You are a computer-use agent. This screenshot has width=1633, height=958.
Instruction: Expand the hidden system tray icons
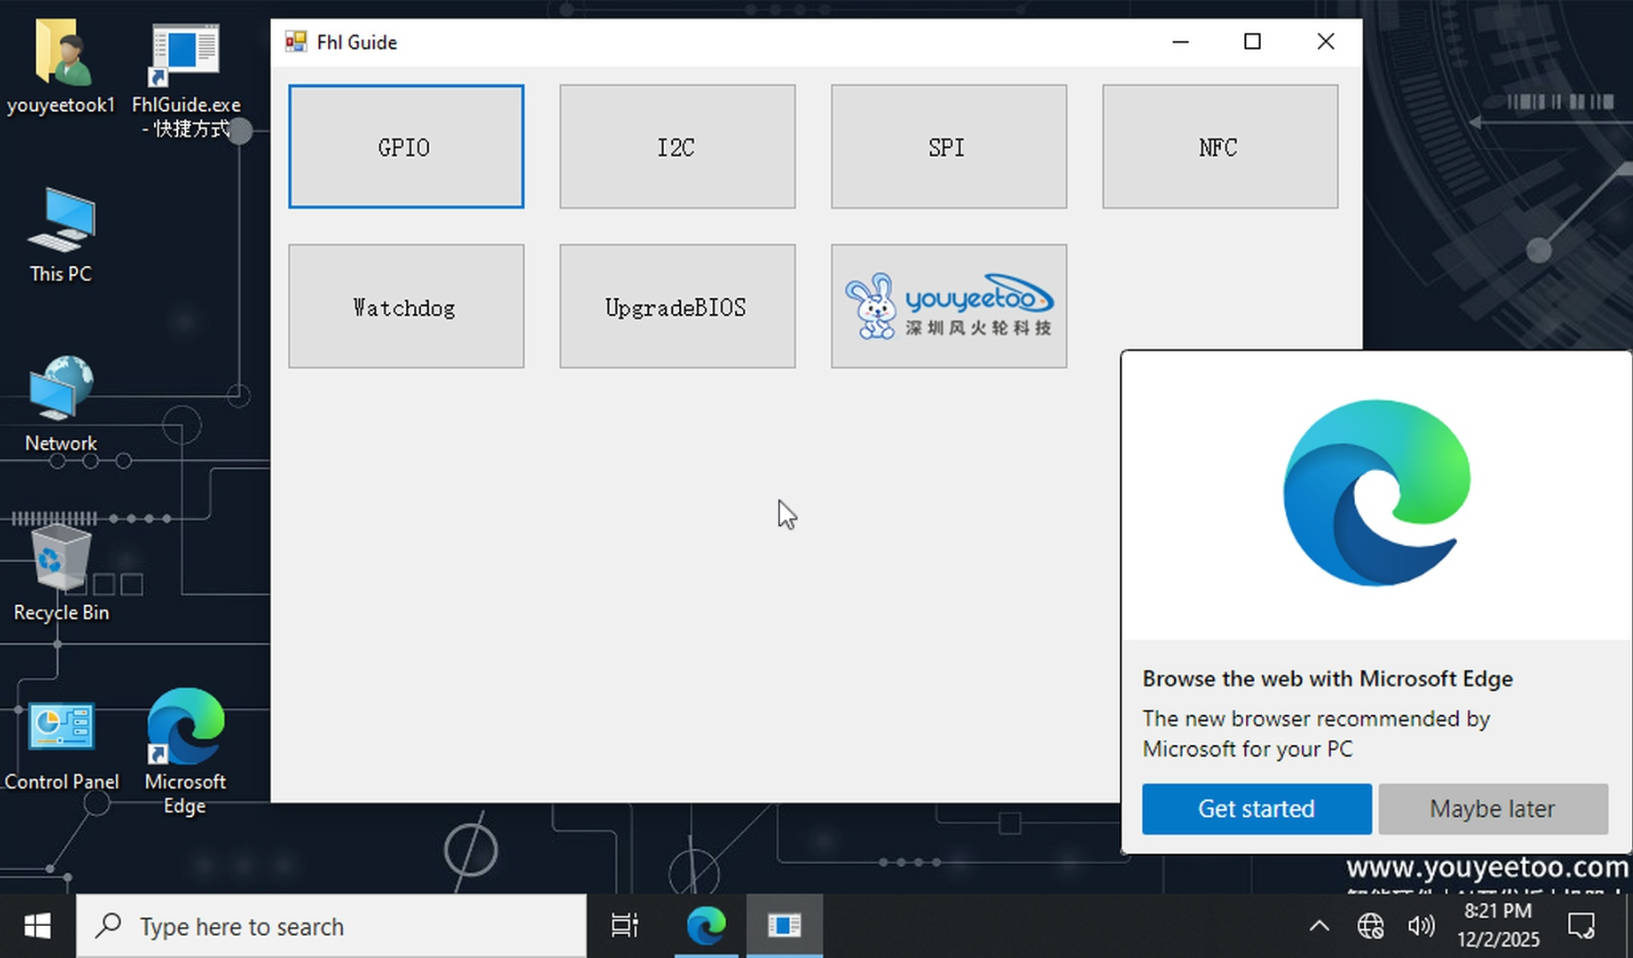pyautogui.click(x=1319, y=927)
